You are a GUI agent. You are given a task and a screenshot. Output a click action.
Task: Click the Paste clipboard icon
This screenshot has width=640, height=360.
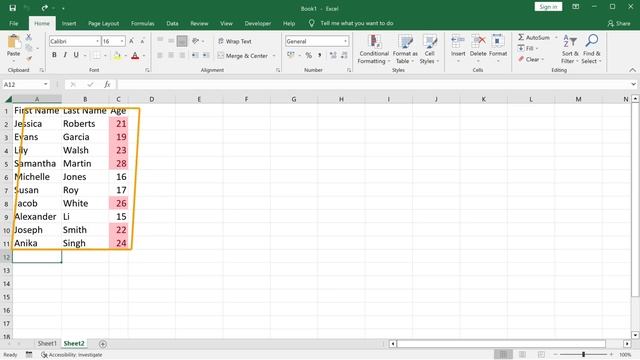(13, 42)
